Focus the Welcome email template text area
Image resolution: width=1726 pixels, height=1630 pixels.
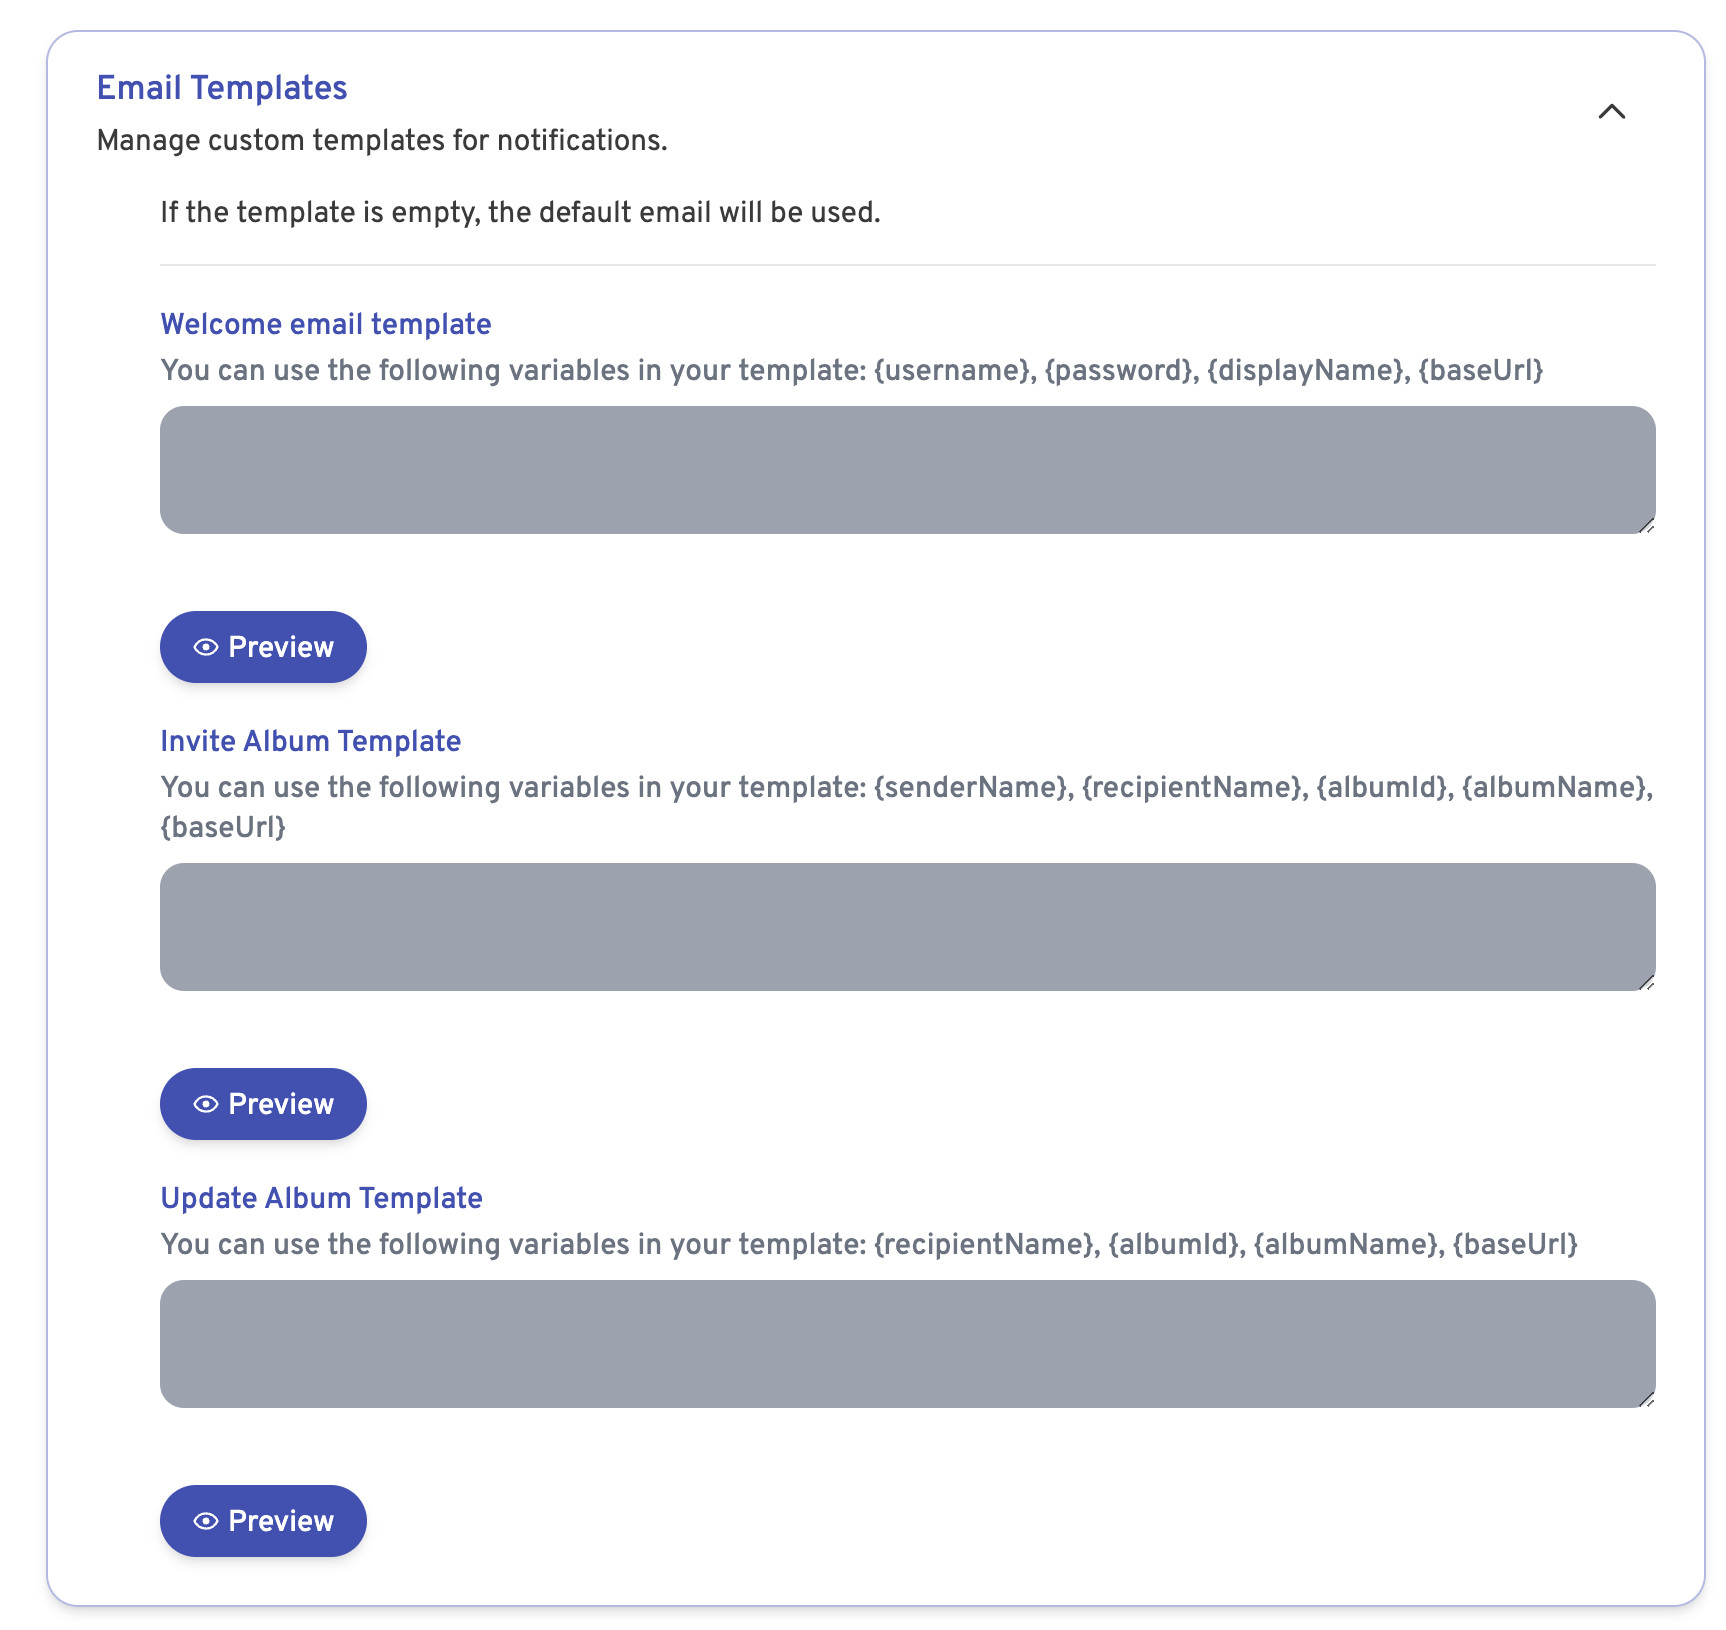coord(908,470)
